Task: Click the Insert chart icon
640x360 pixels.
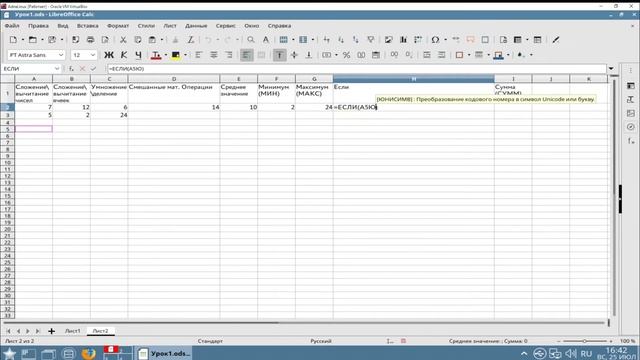Action: pyautogui.click(x=403, y=40)
